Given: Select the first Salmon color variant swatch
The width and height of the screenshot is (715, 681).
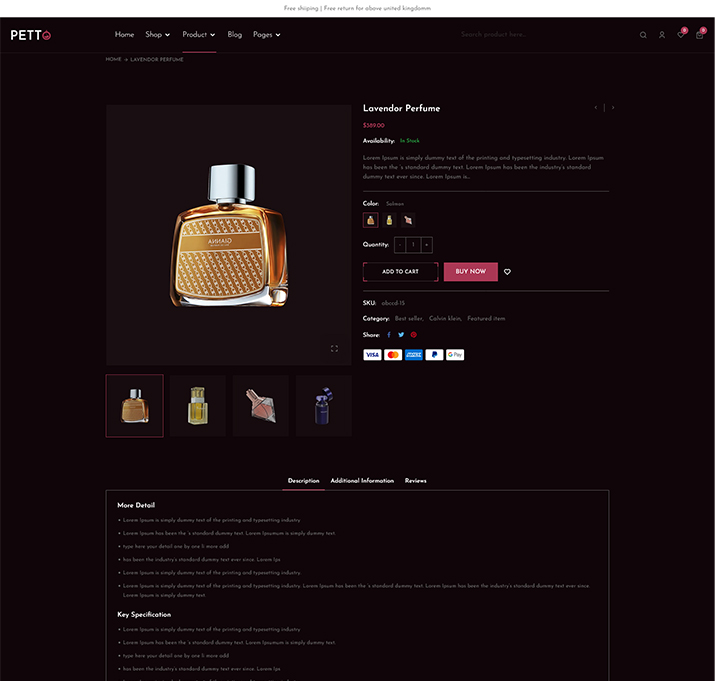Looking at the screenshot, I should pyautogui.click(x=370, y=220).
